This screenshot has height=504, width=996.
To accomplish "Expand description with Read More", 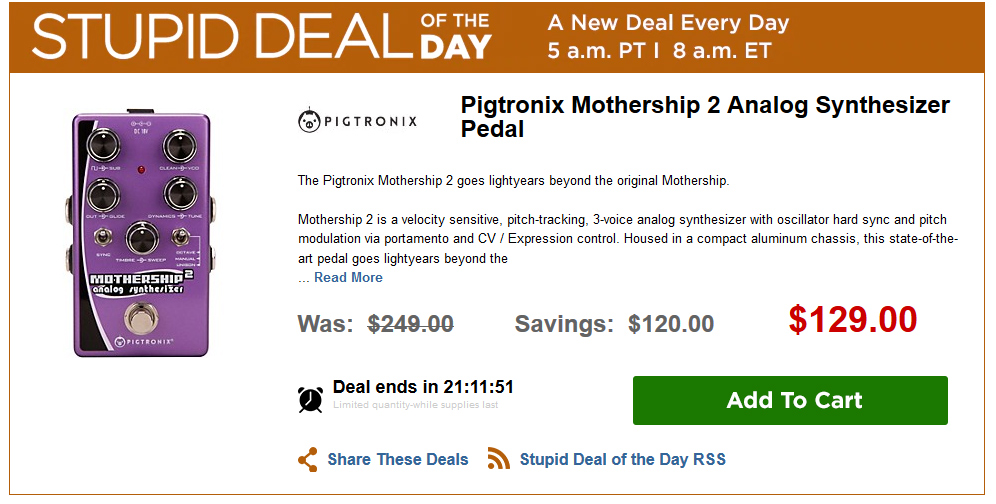I will pos(348,277).
